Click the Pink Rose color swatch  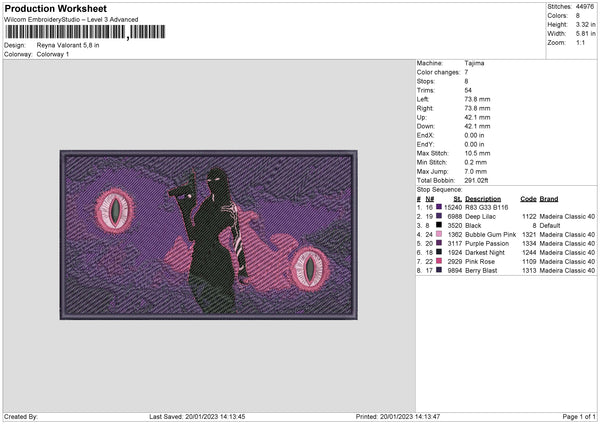point(439,261)
